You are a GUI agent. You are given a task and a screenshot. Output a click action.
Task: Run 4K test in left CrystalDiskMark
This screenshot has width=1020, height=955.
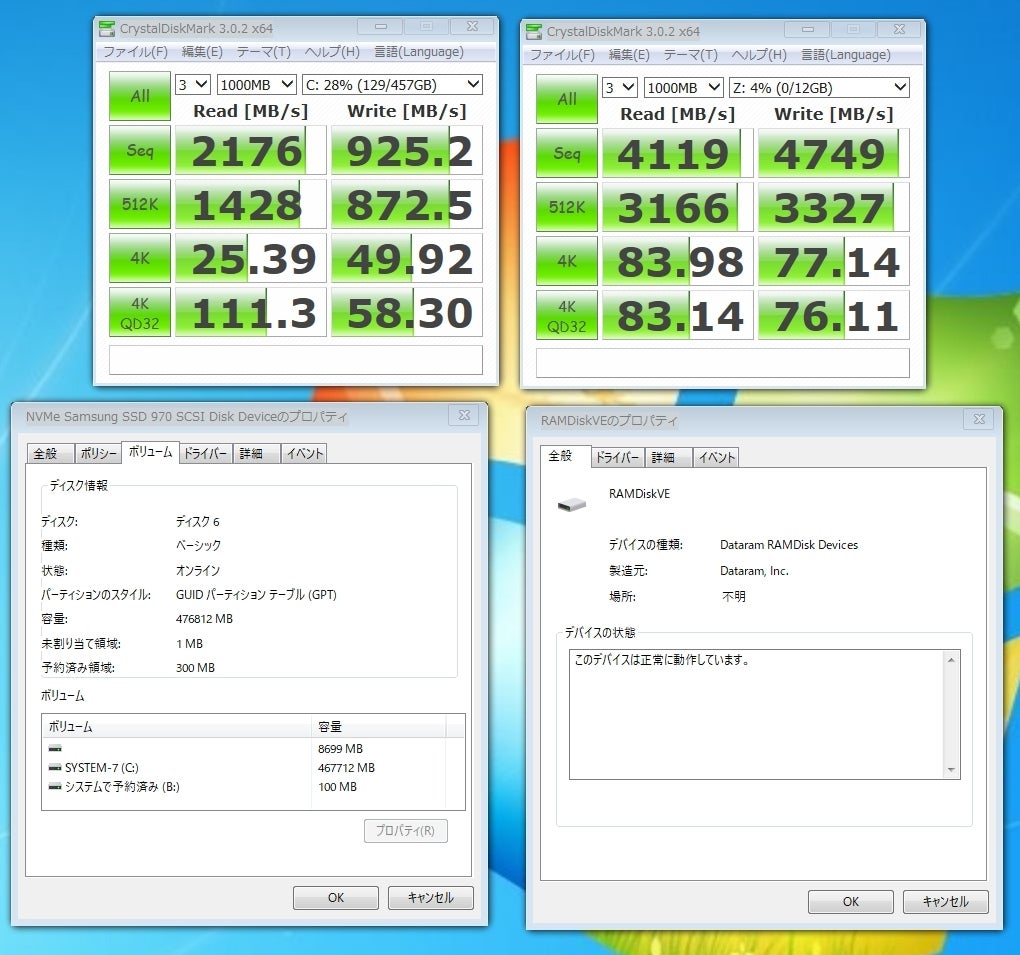point(140,258)
